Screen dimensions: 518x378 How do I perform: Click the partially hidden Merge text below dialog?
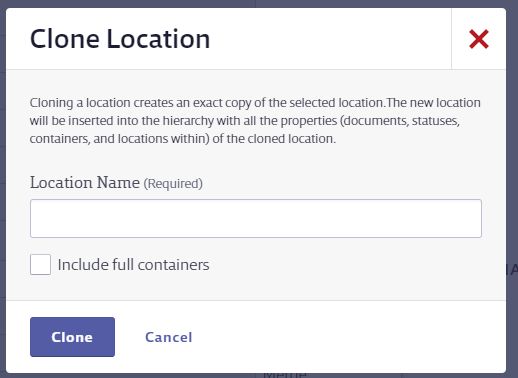[285, 375]
